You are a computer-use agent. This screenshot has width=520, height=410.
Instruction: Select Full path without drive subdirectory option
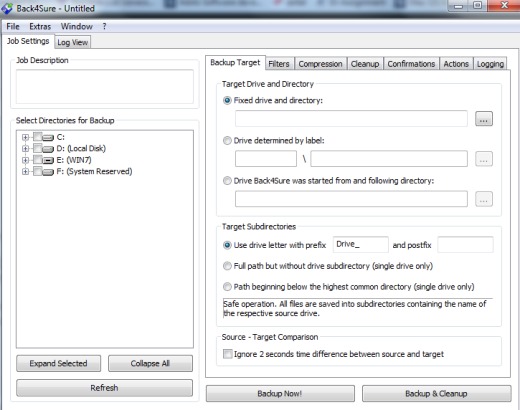tap(227, 266)
